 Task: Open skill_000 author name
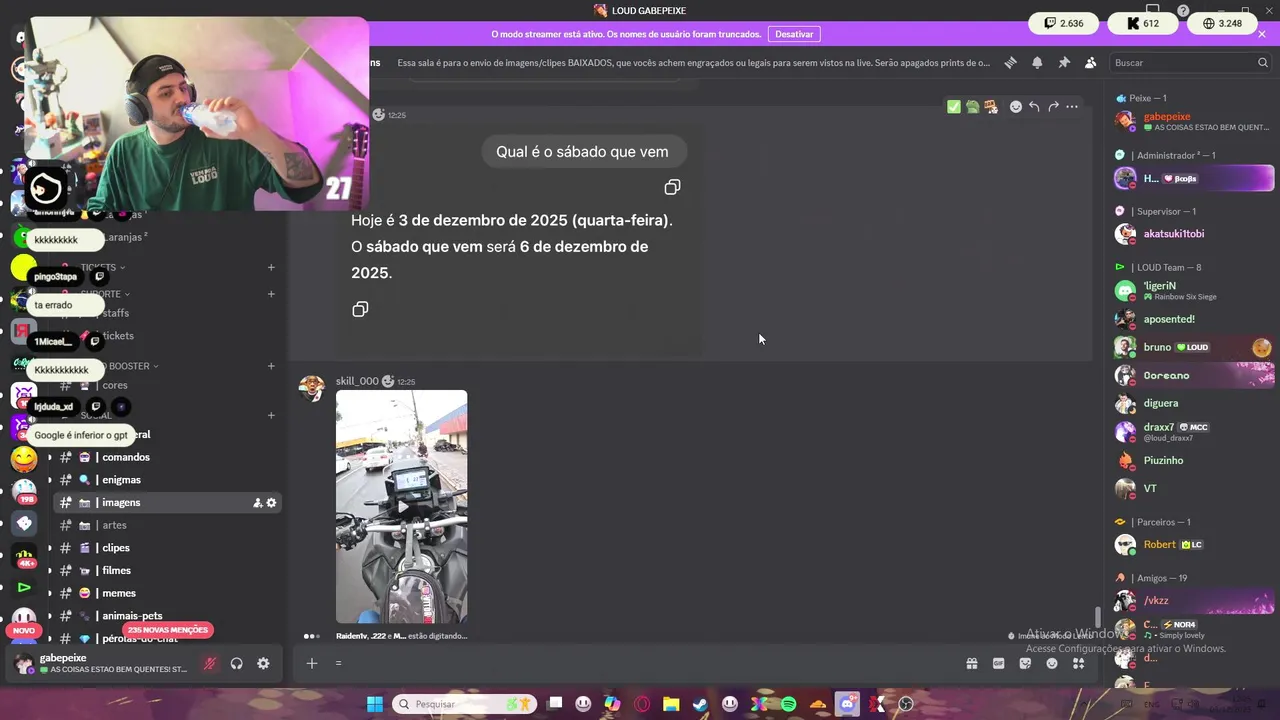pos(357,381)
